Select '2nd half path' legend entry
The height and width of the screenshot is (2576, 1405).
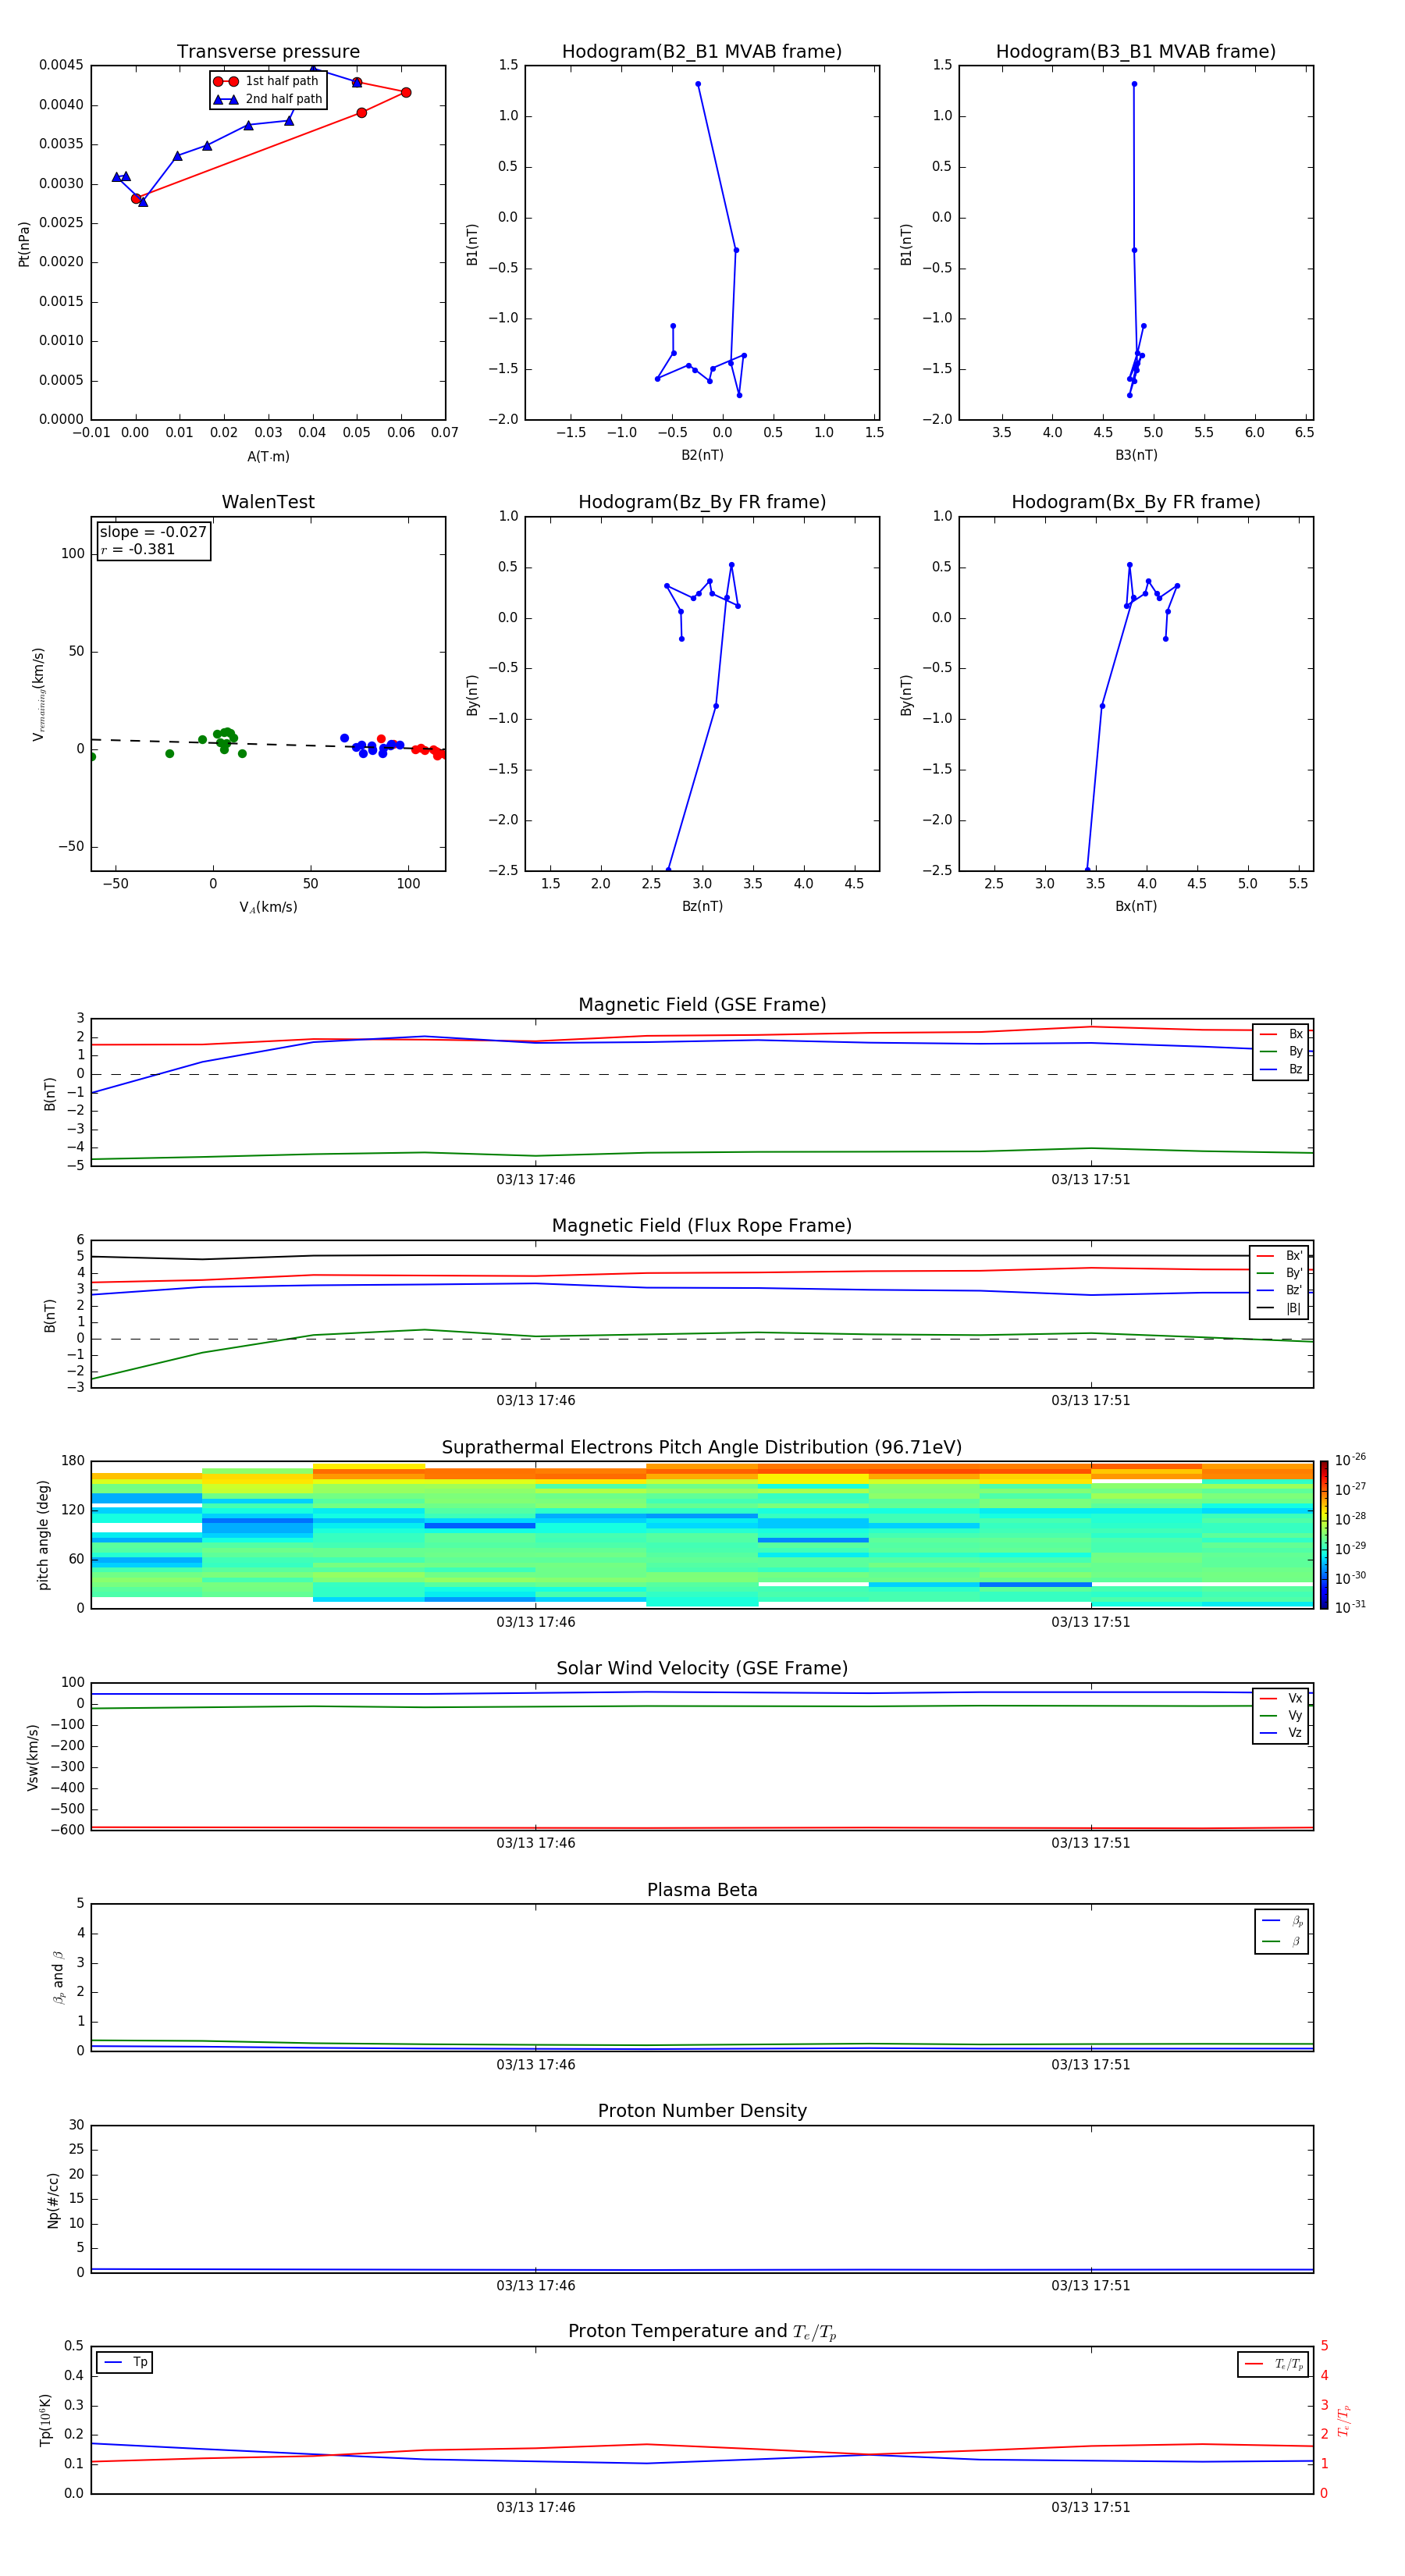tap(268, 99)
